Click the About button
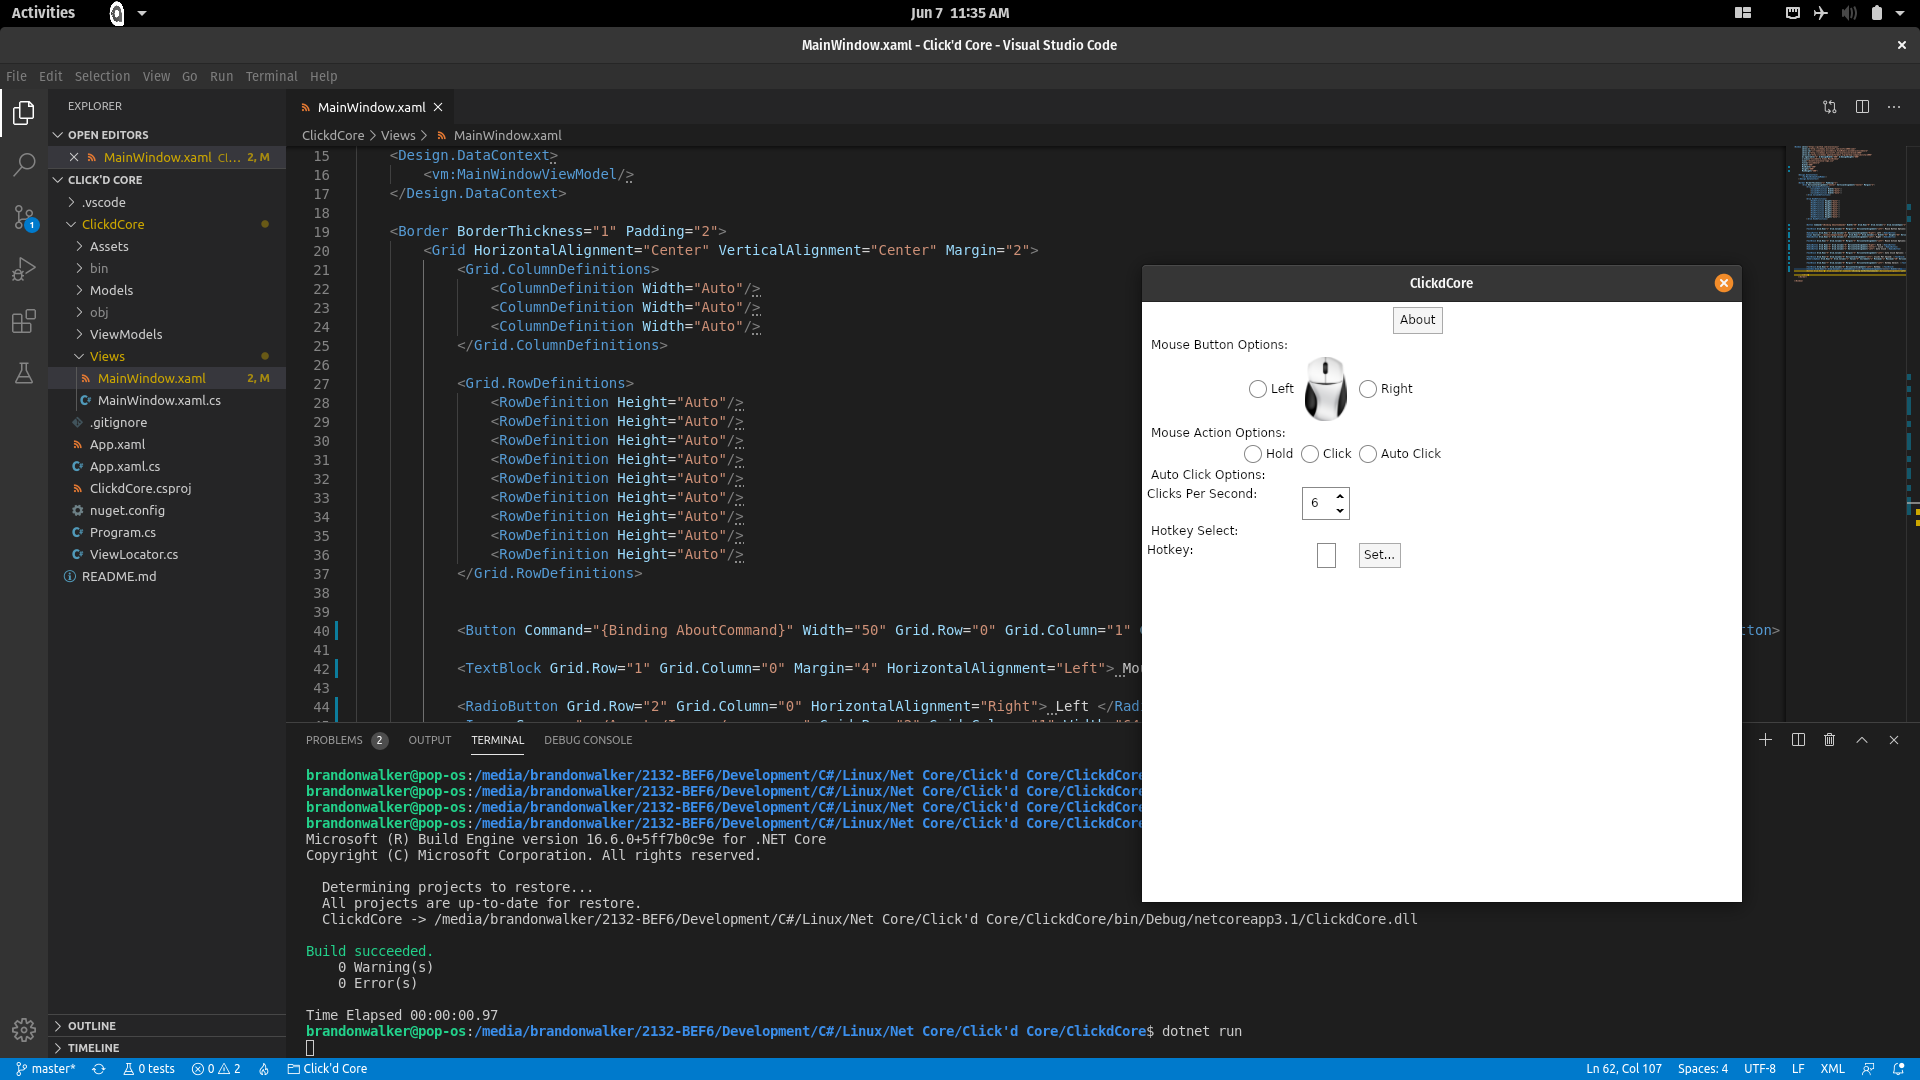This screenshot has width=1920, height=1080. (1417, 320)
